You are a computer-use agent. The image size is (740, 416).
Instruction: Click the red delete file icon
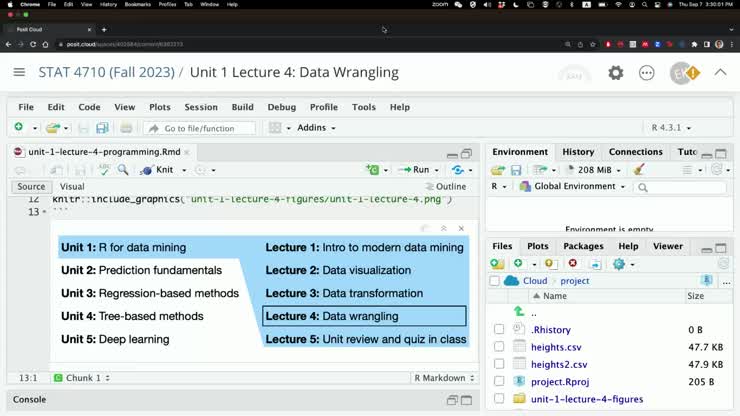[573, 263]
